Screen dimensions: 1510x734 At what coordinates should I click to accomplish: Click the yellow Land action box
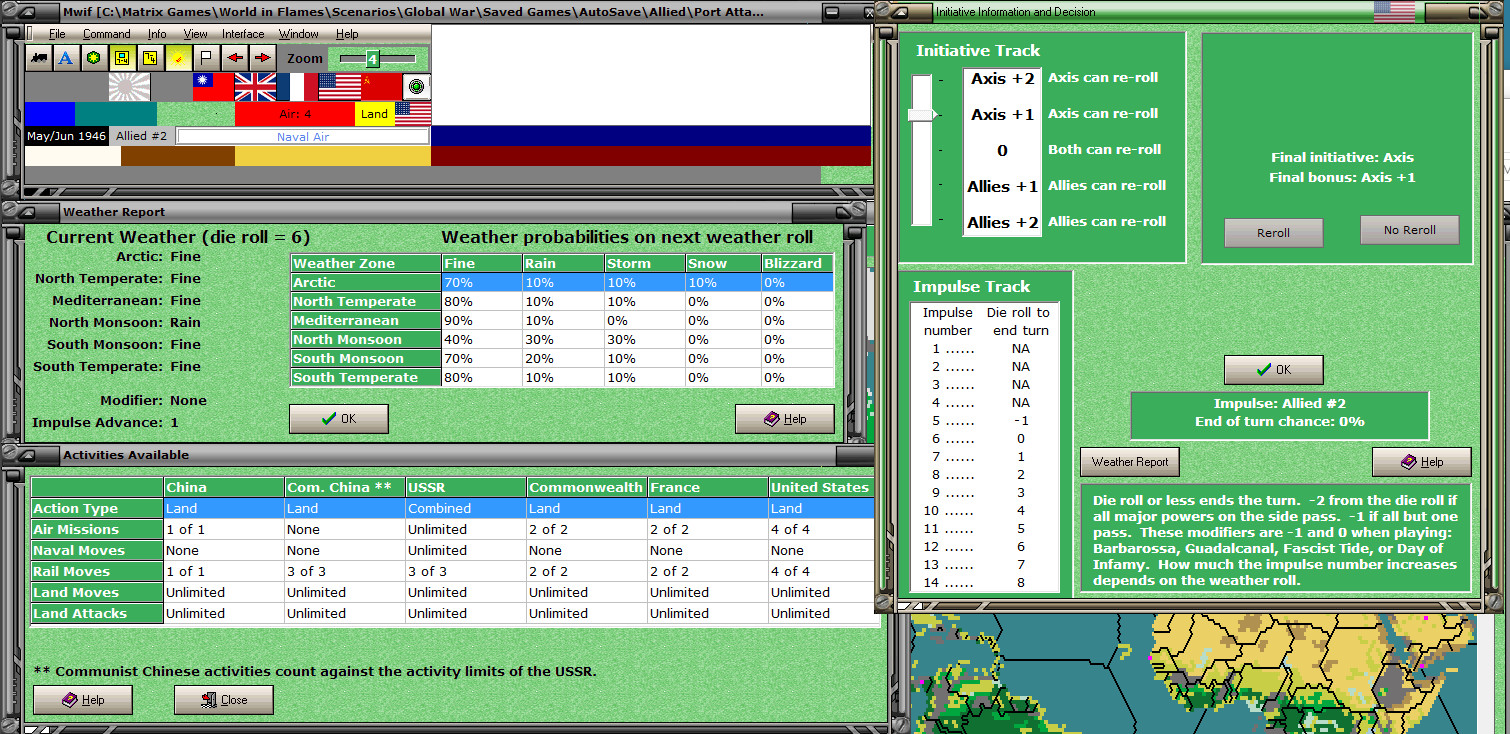coord(375,114)
